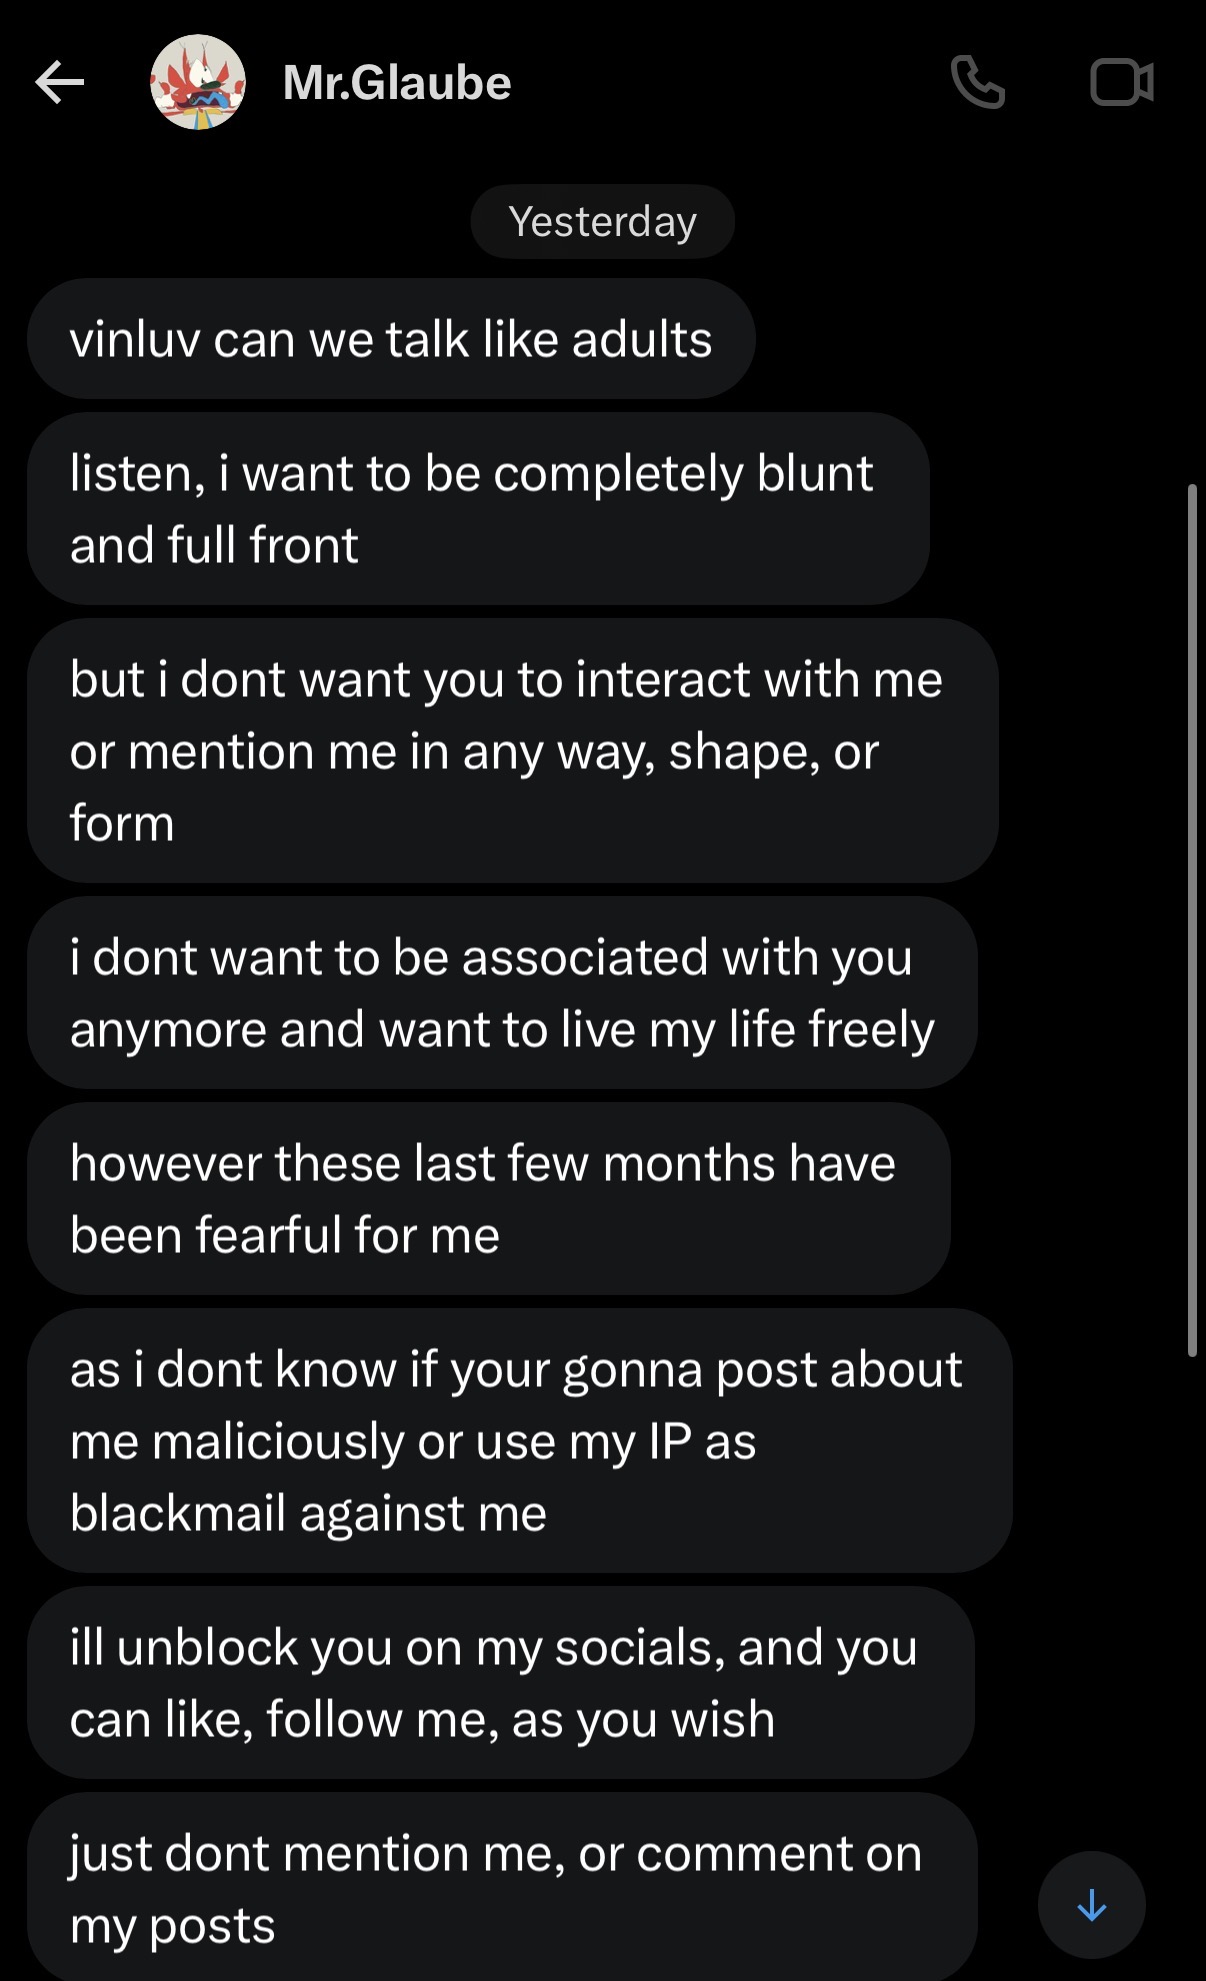Select the "completely blunt and full front" message

[x=478, y=509]
